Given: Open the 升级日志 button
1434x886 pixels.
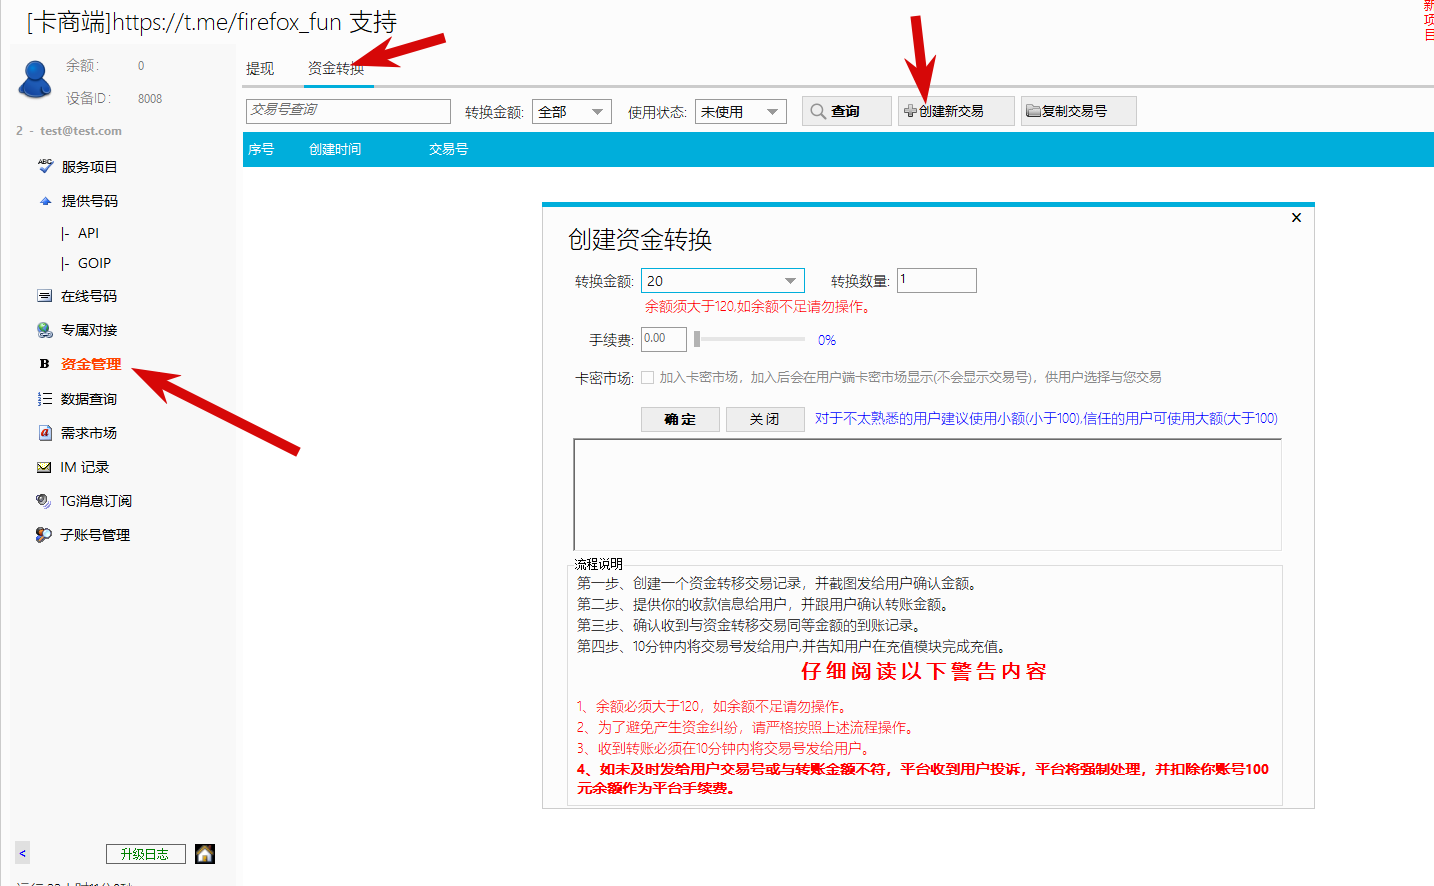Looking at the screenshot, I should [x=145, y=854].
